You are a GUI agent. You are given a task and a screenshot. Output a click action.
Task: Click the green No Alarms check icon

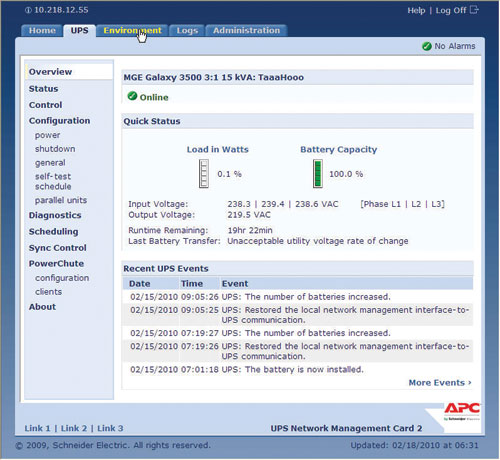click(x=427, y=46)
